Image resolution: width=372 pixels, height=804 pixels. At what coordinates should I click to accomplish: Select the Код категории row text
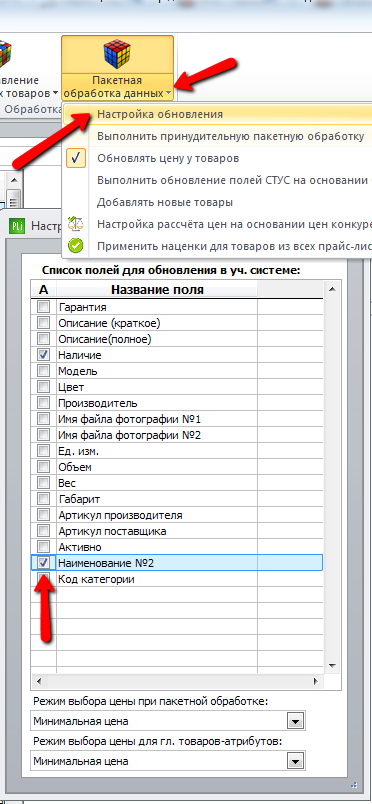click(96, 579)
